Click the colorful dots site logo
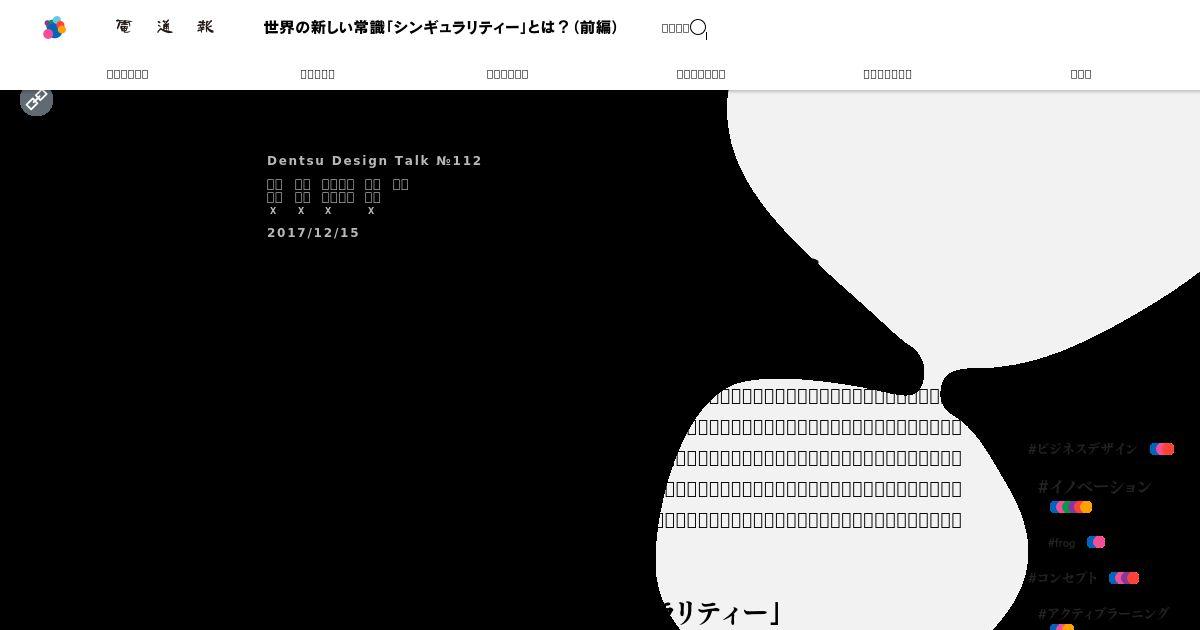The height and width of the screenshot is (630, 1200). [x=55, y=28]
